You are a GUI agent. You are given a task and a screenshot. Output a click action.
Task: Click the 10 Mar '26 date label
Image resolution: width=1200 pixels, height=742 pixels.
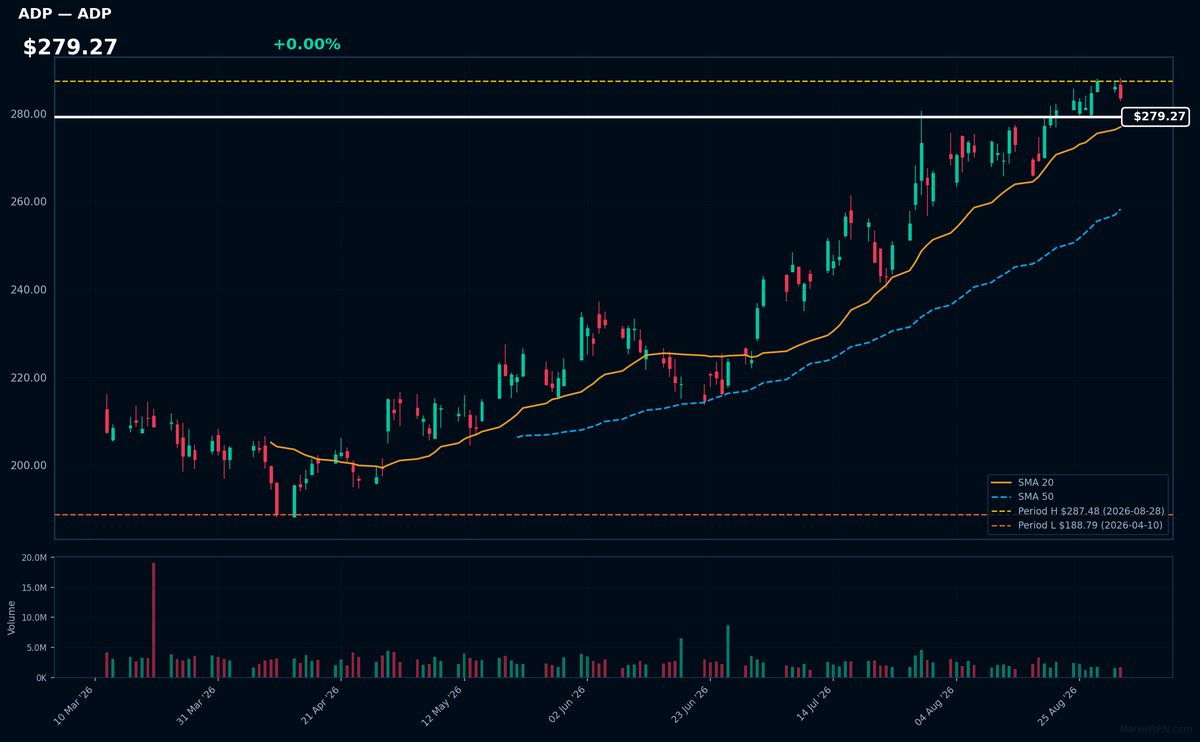[x=73, y=704]
